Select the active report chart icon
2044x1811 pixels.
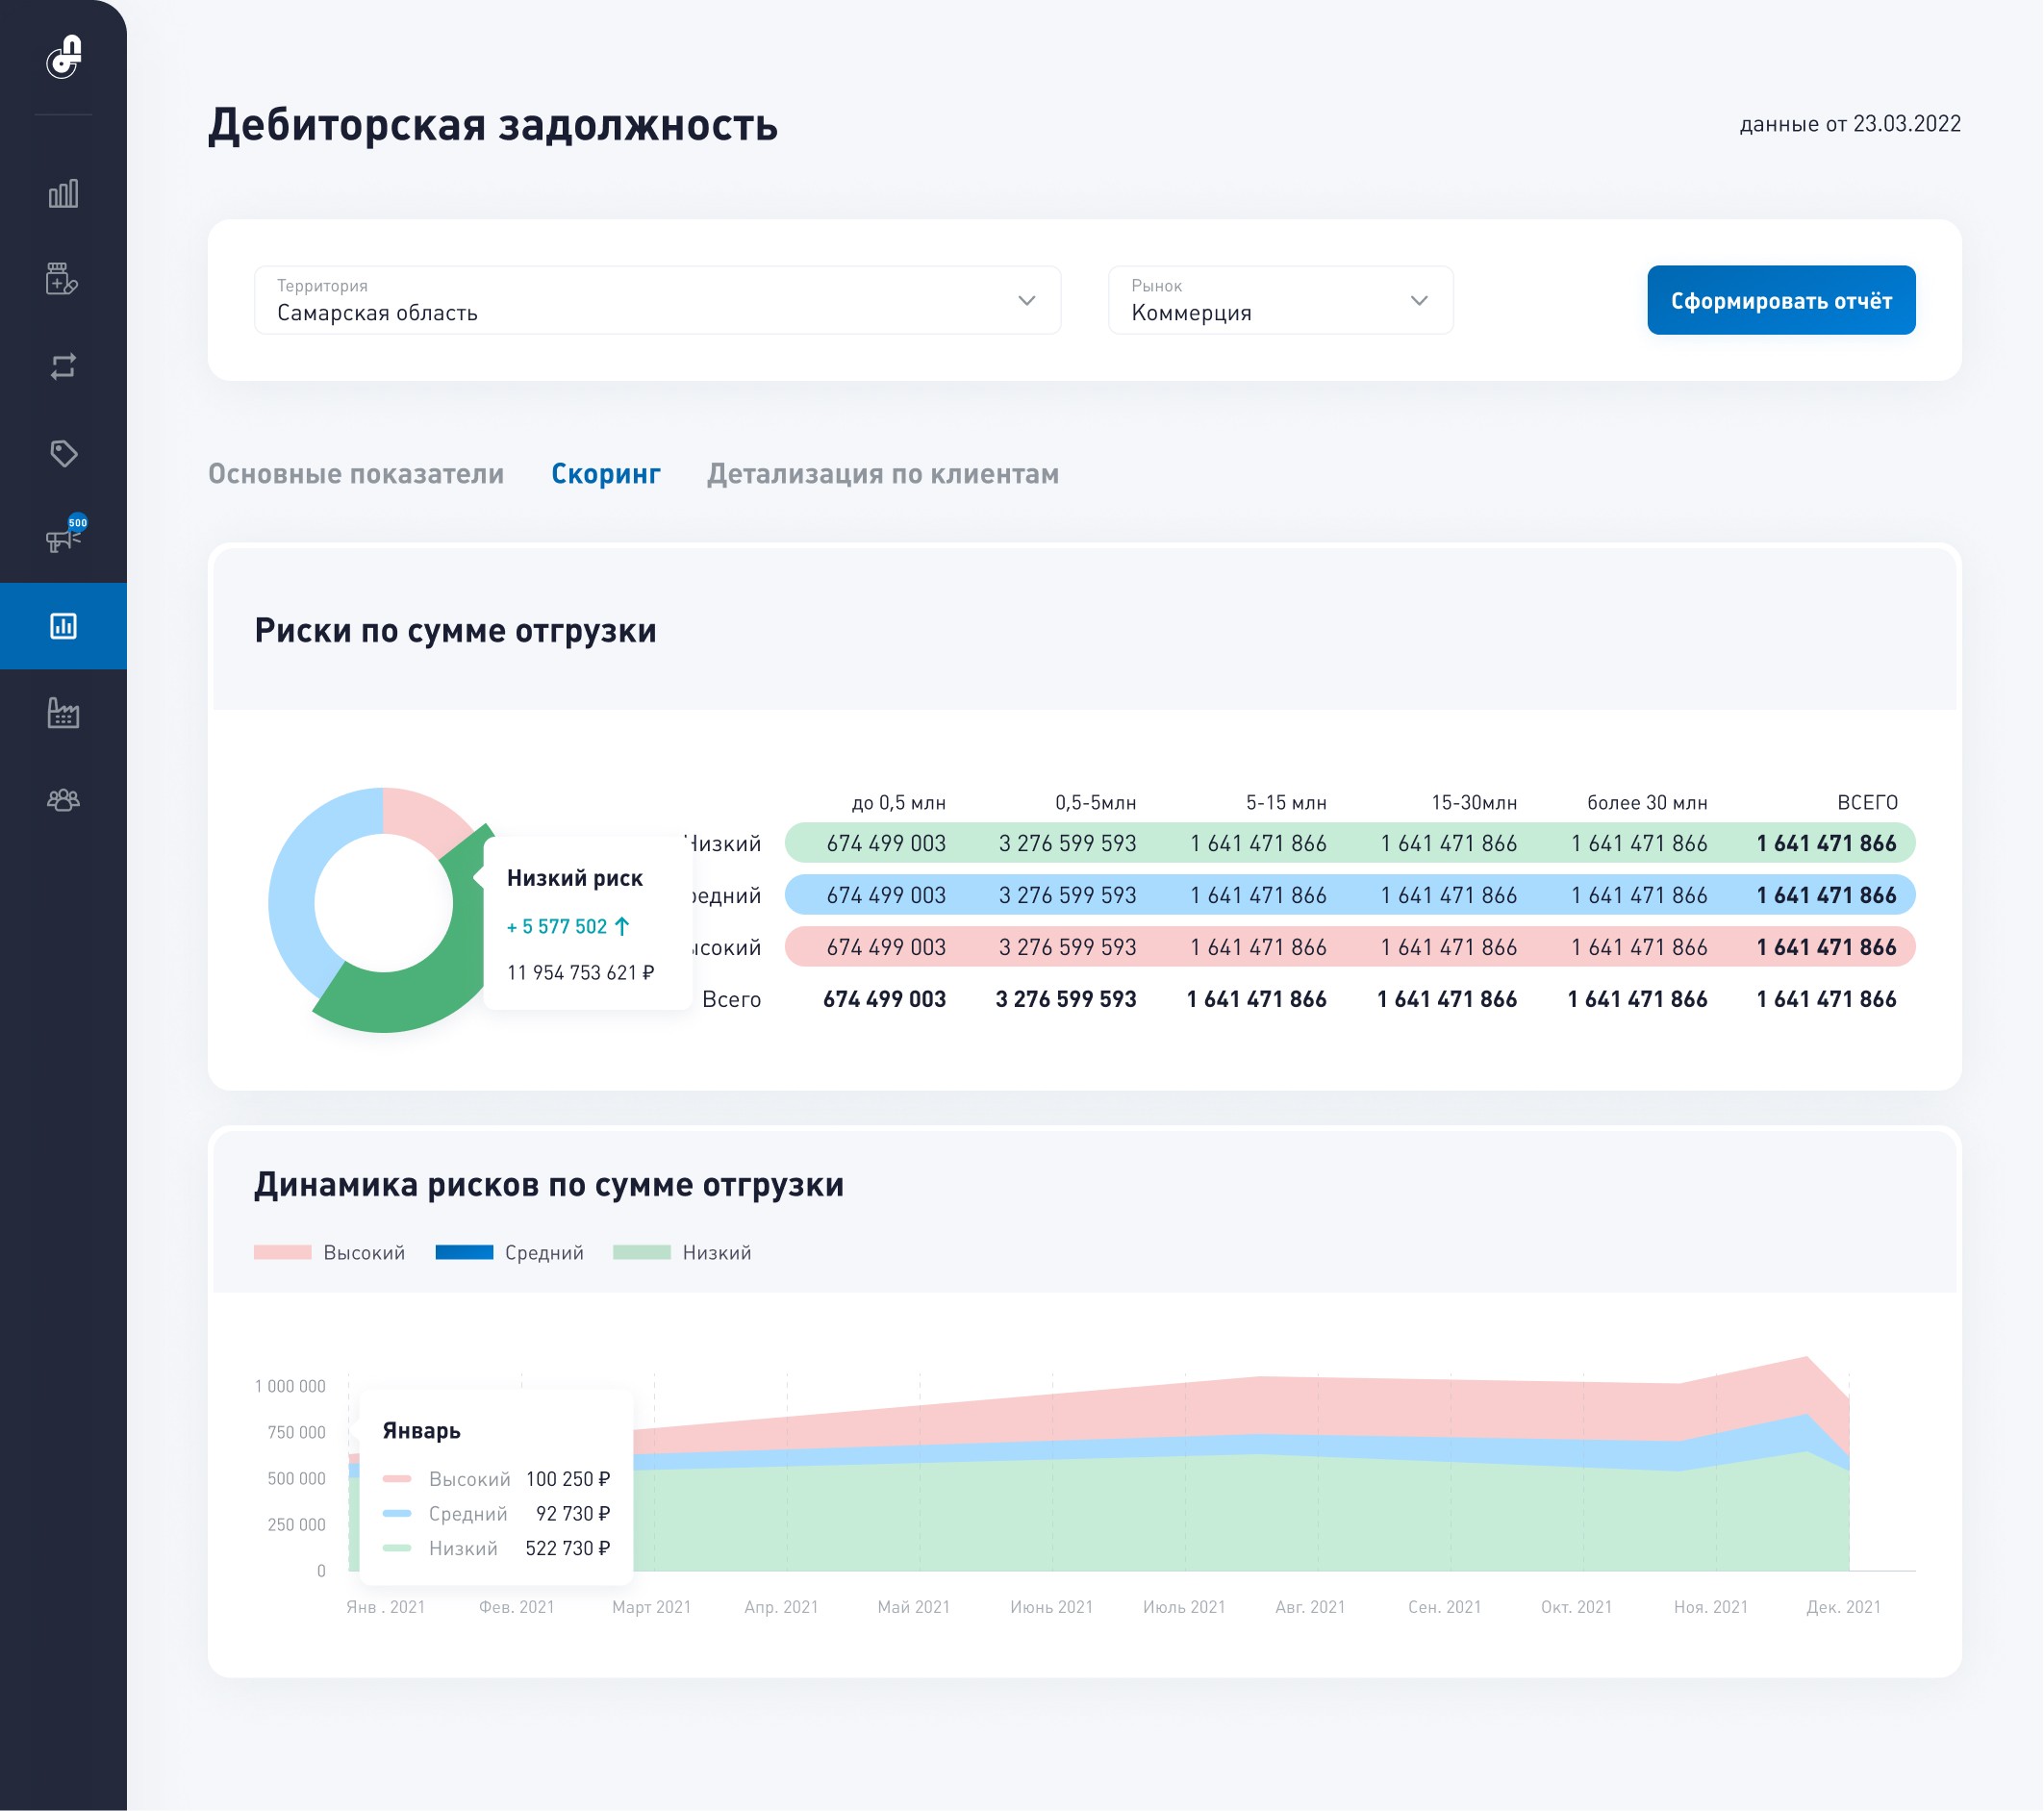(63, 626)
